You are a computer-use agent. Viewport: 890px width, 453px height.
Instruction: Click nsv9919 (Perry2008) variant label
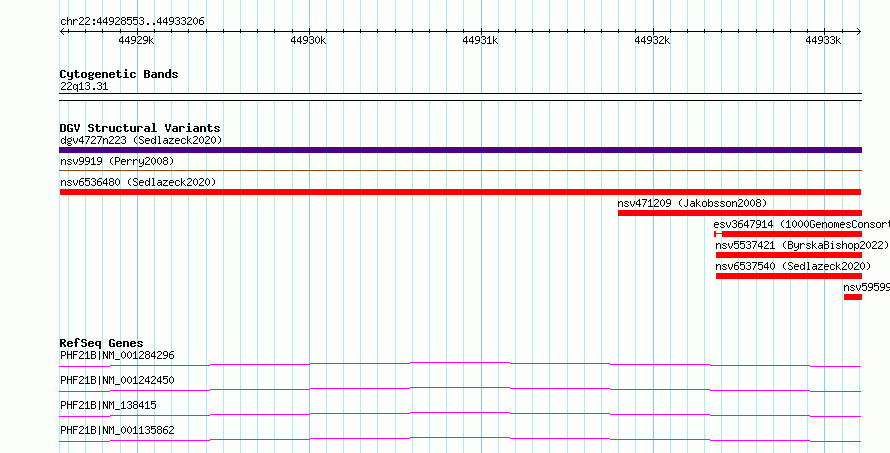tap(117, 161)
